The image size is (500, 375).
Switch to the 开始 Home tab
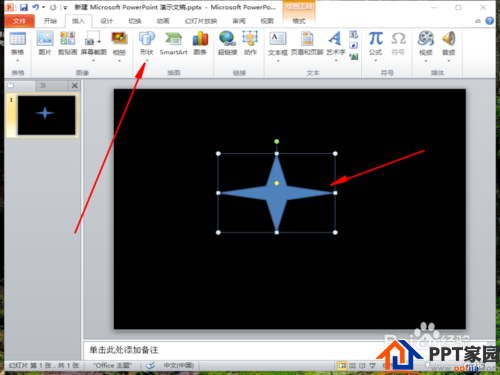[x=50, y=21]
